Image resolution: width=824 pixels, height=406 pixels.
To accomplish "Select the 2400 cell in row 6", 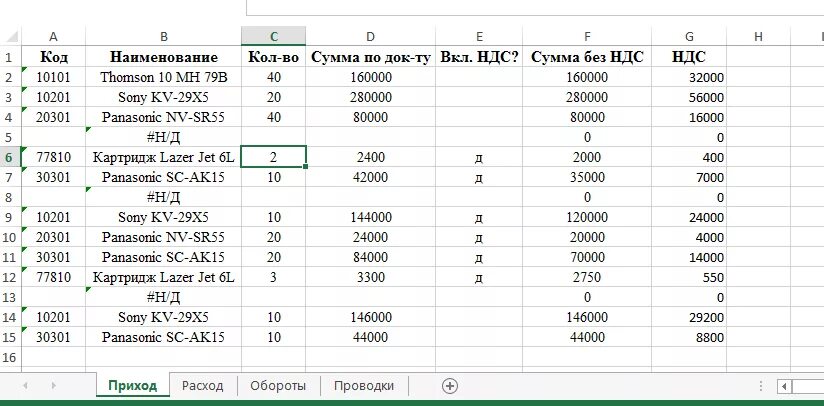I will point(370,158).
